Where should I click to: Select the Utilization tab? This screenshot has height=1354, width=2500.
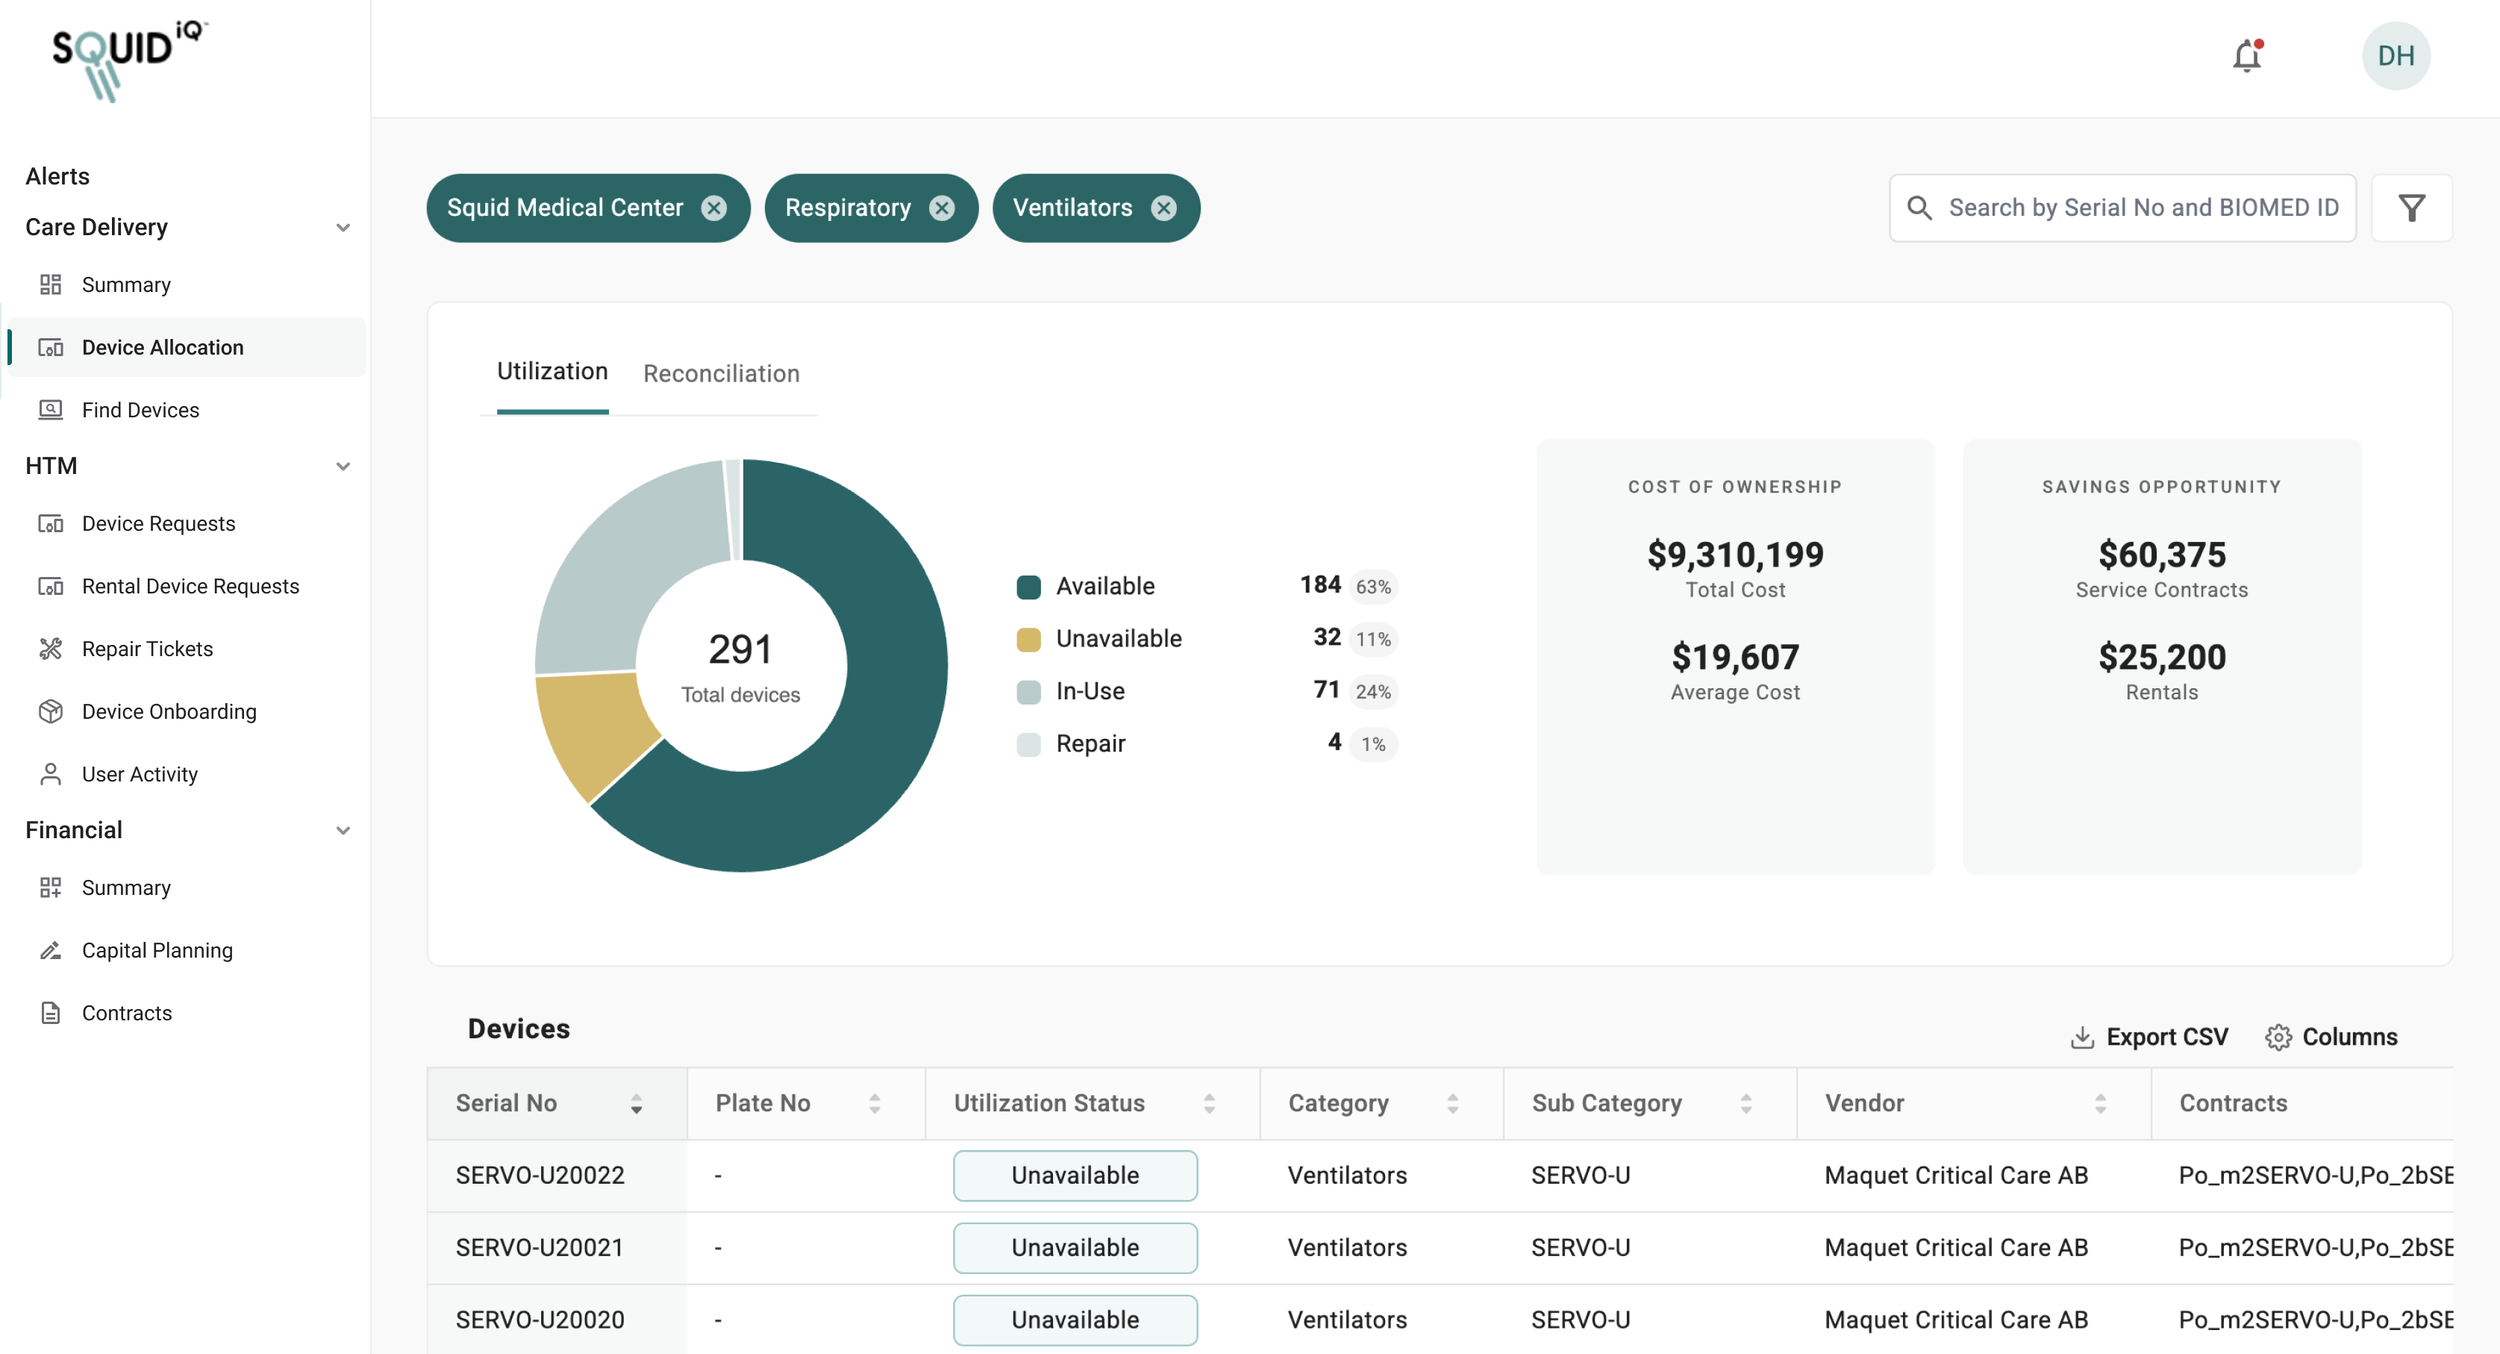pos(552,372)
